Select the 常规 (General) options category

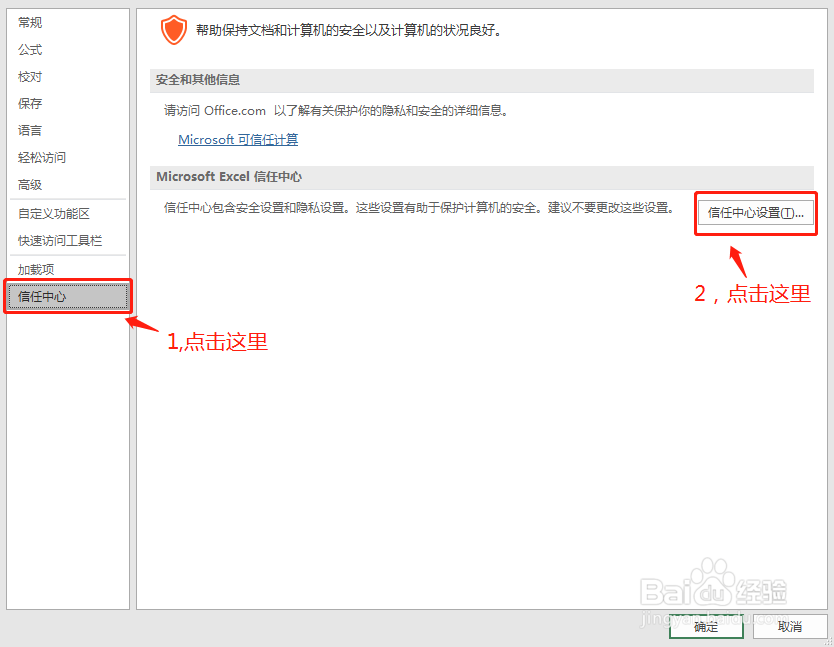(30, 22)
